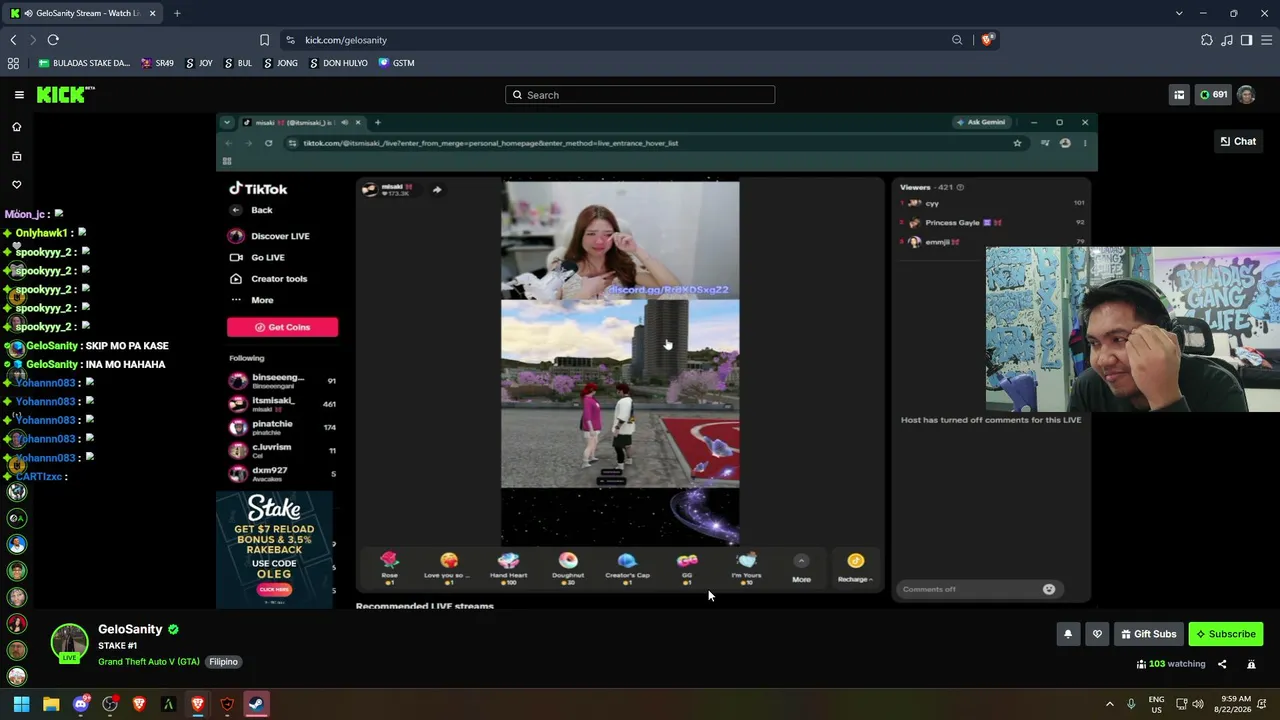This screenshot has width=1280, height=720.
Task: Open the user avatar profile menu
Action: pyautogui.click(x=1246, y=95)
